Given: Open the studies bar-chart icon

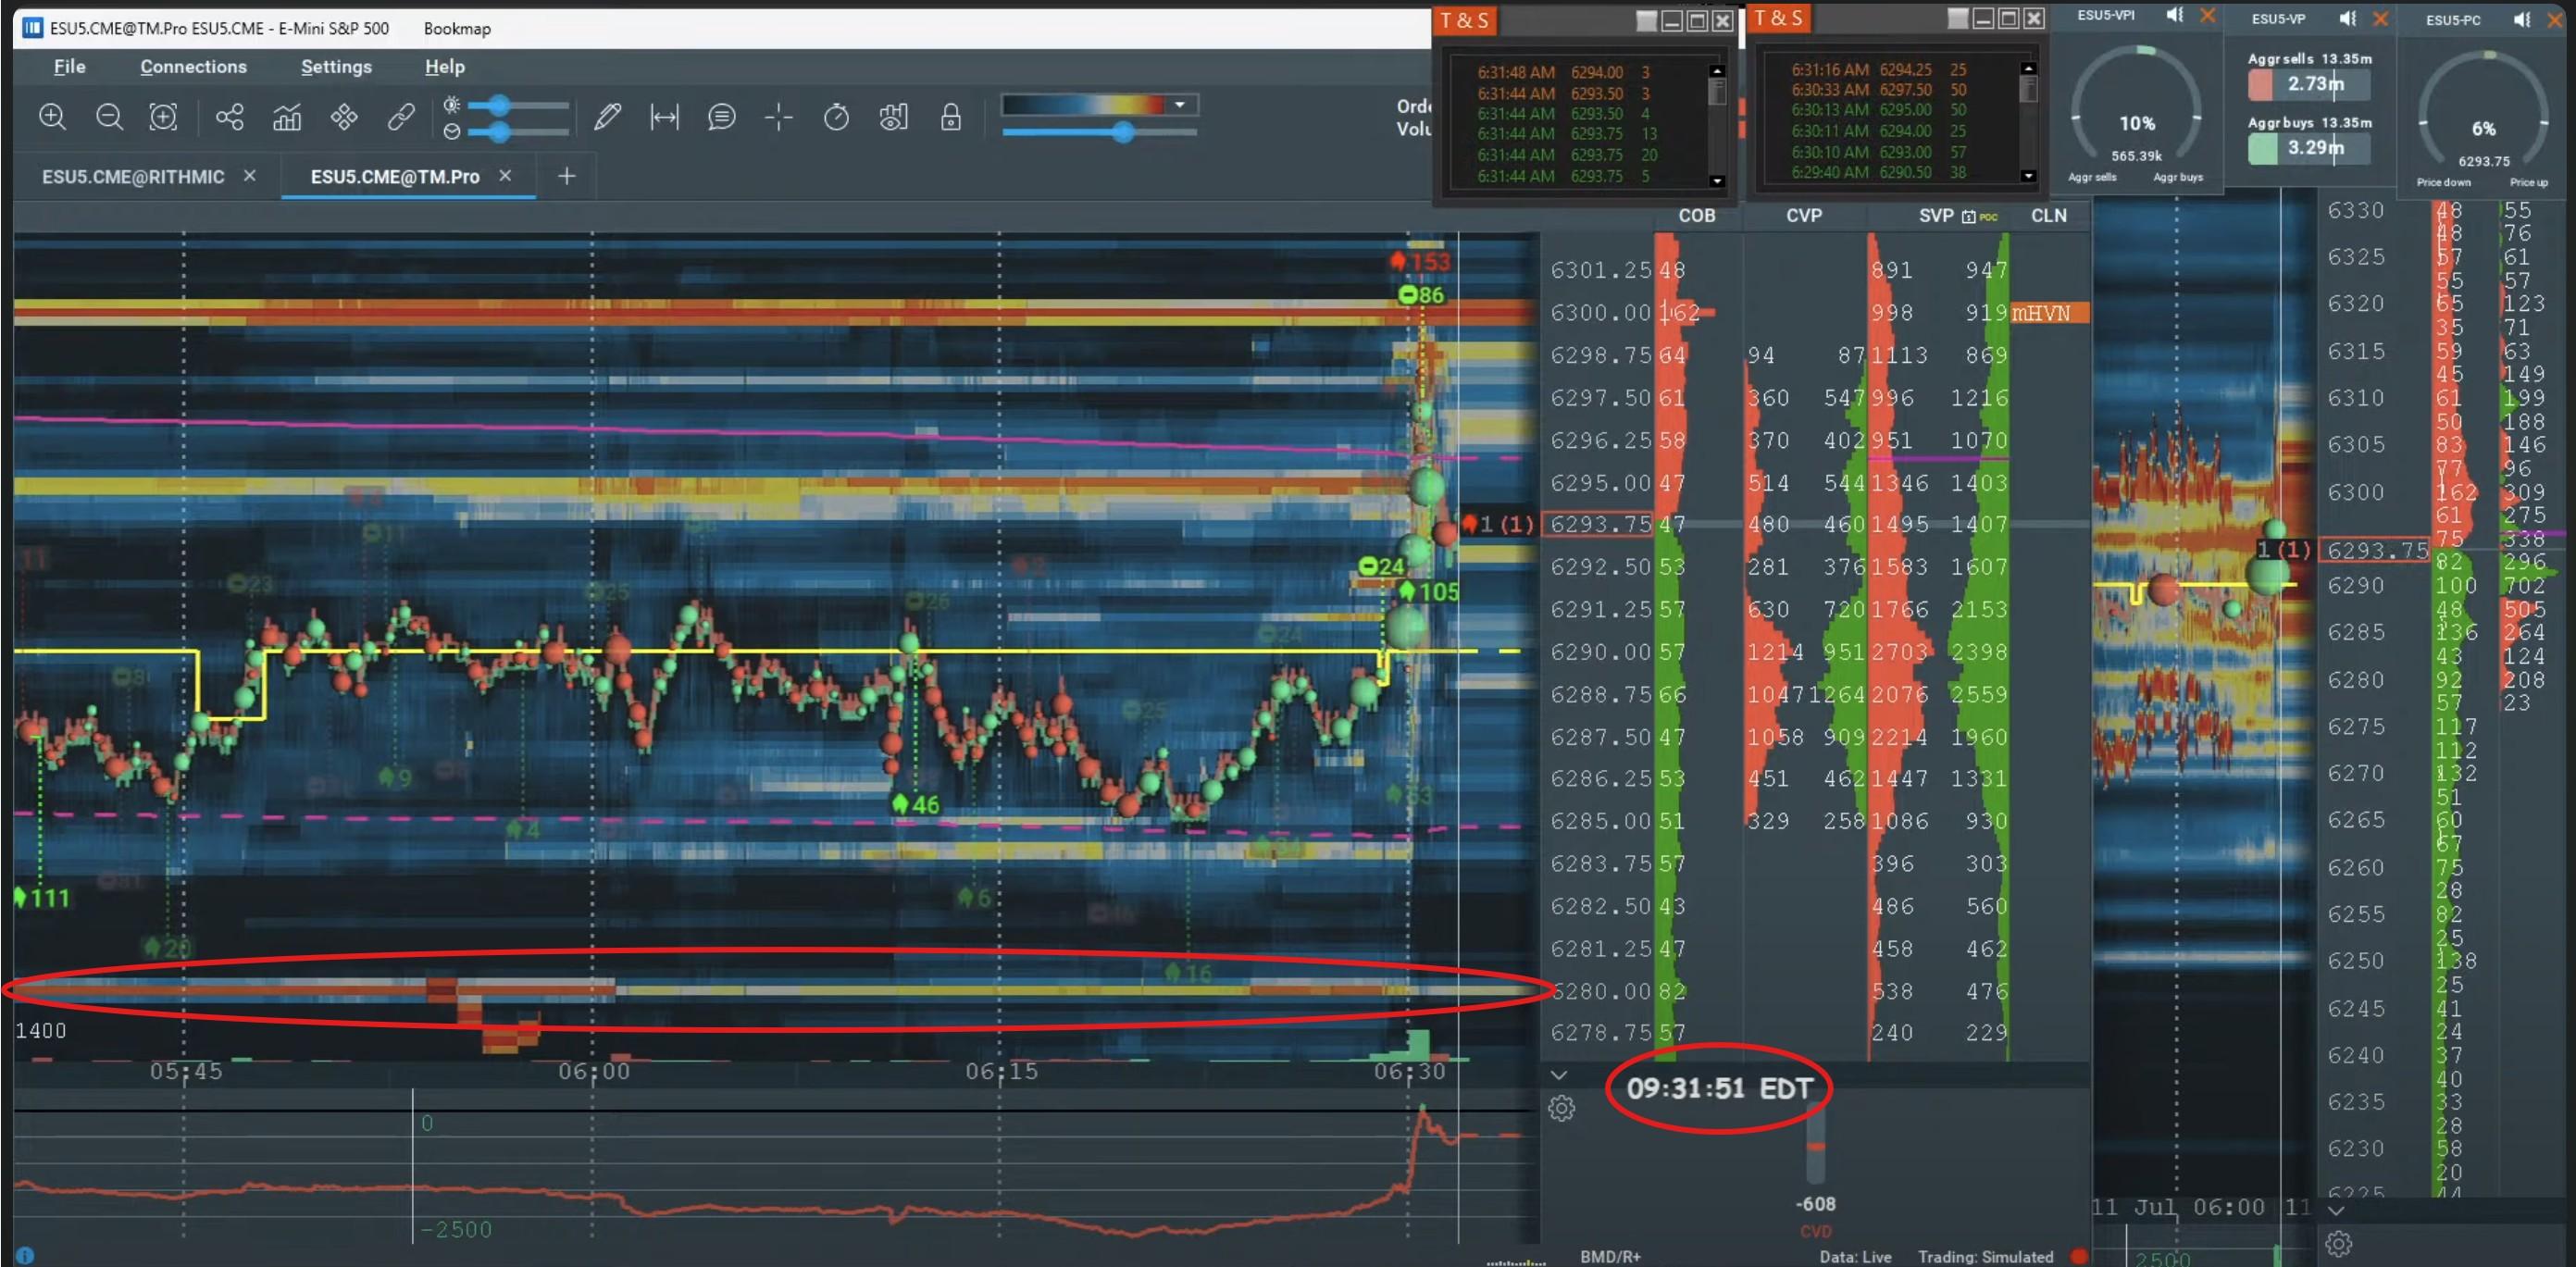Looking at the screenshot, I should tap(287, 117).
